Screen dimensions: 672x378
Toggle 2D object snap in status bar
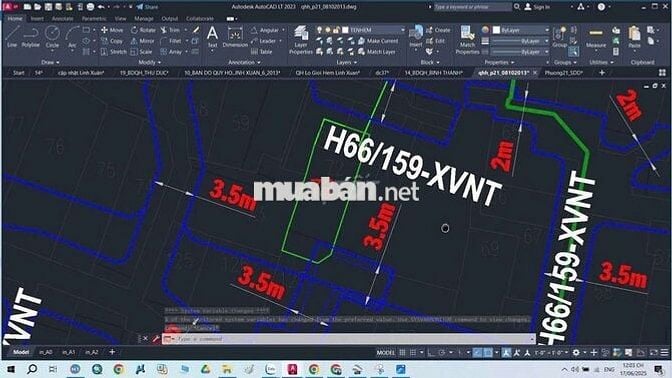(488, 353)
